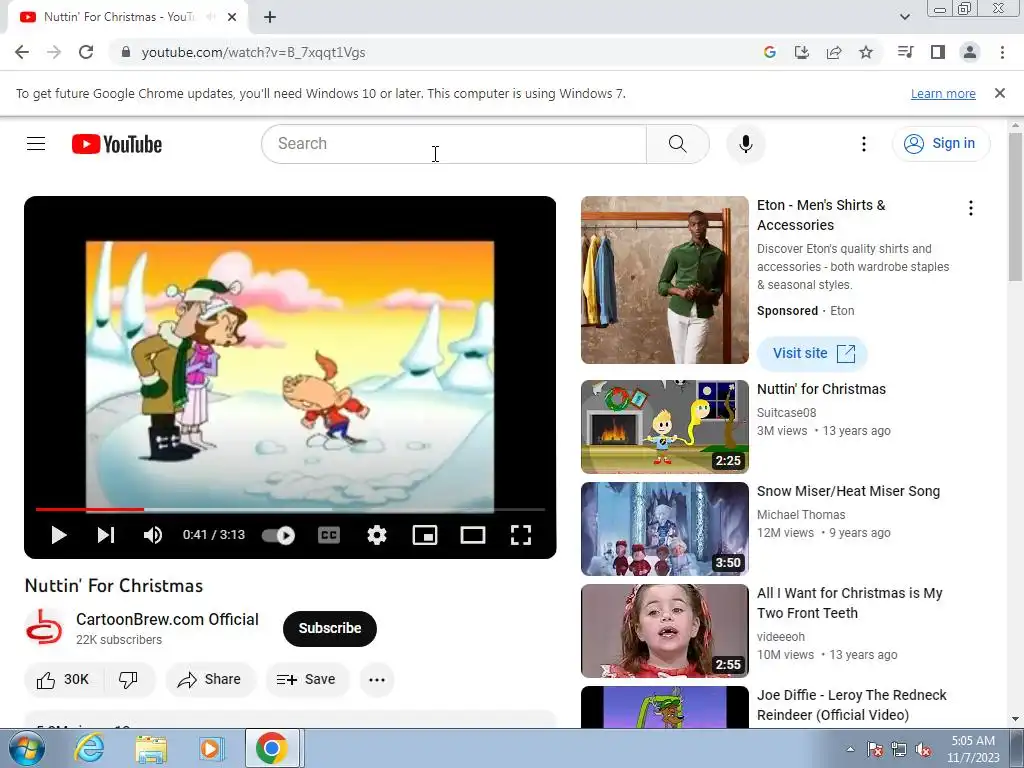This screenshot has width=1024, height=768.
Task: Expand tab search chevron
Action: click(905, 17)
